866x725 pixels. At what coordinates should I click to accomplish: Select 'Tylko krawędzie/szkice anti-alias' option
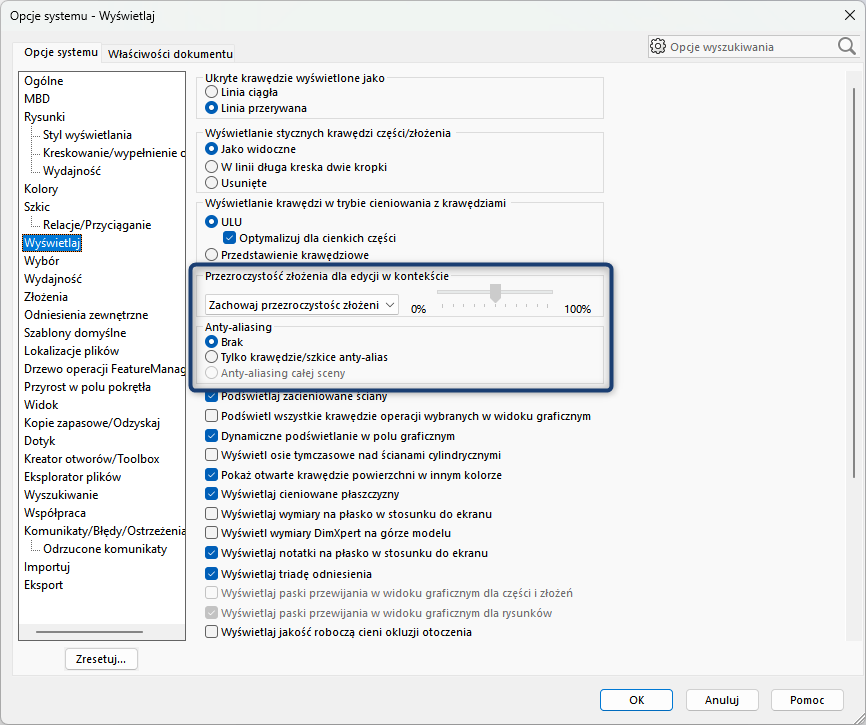click(x=211, y=357)
